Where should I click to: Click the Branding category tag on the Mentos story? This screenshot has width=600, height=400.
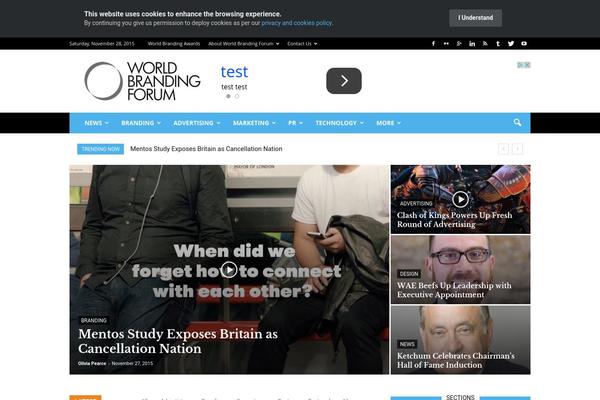coord(94,320)
